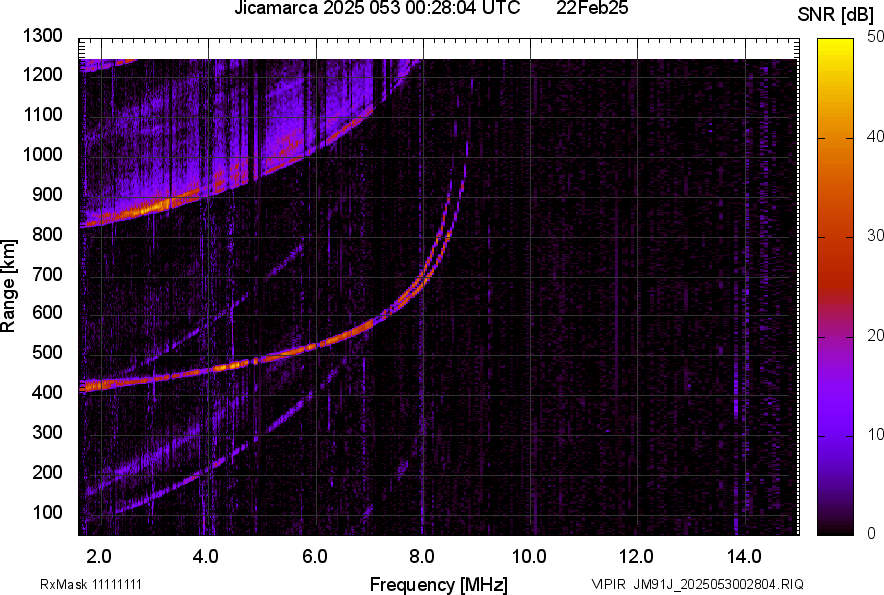Click the colorbar tick label '50'
Viewport: 884px width, 595px height.
click(x=875, y=37)
